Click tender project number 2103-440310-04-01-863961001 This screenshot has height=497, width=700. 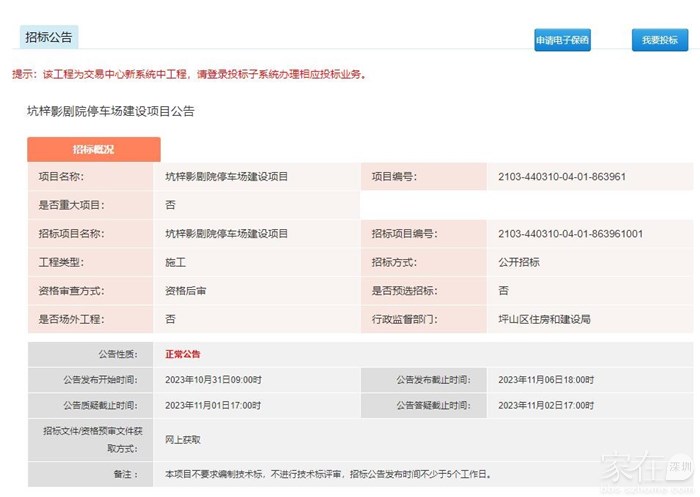[x=570, y=234]
